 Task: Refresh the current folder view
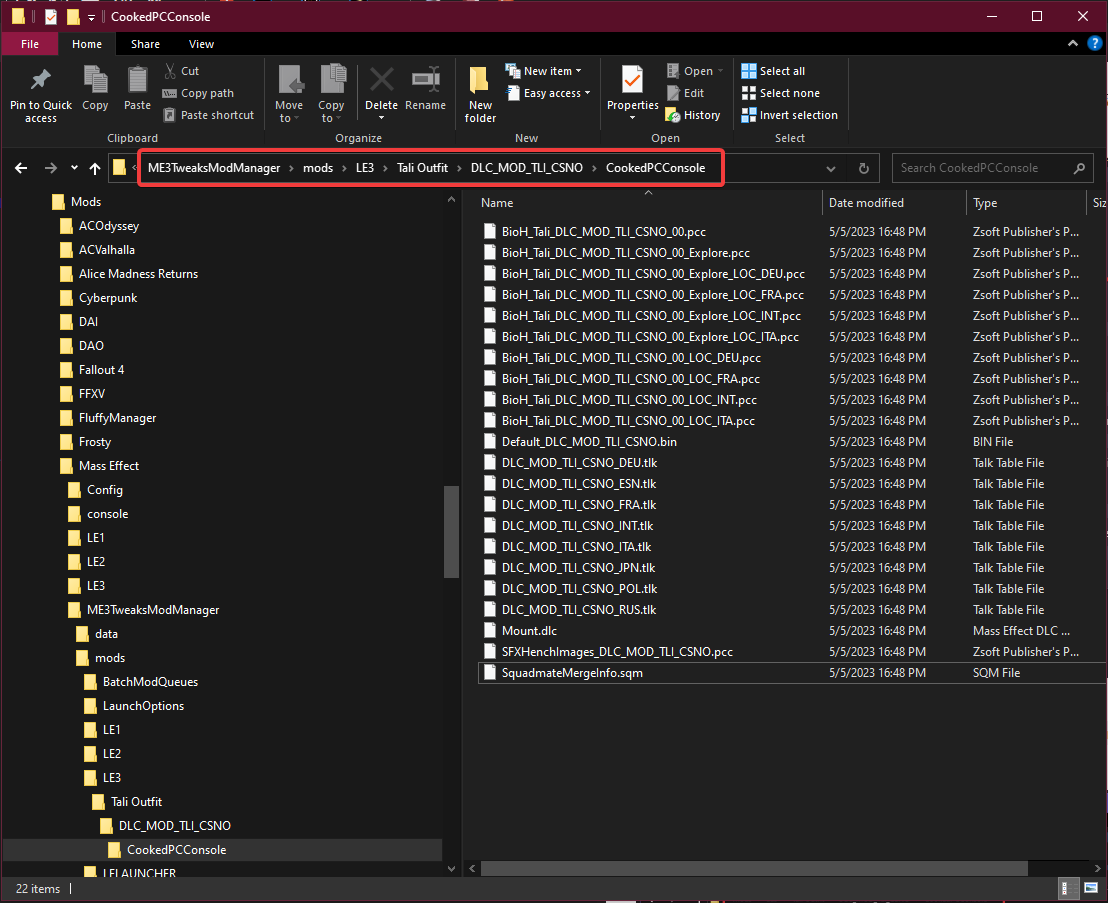(x=864, y=168)
